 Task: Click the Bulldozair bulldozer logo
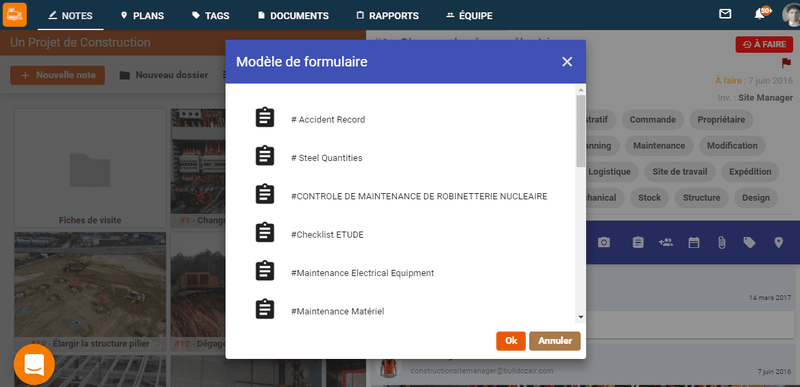click(14, 14)
